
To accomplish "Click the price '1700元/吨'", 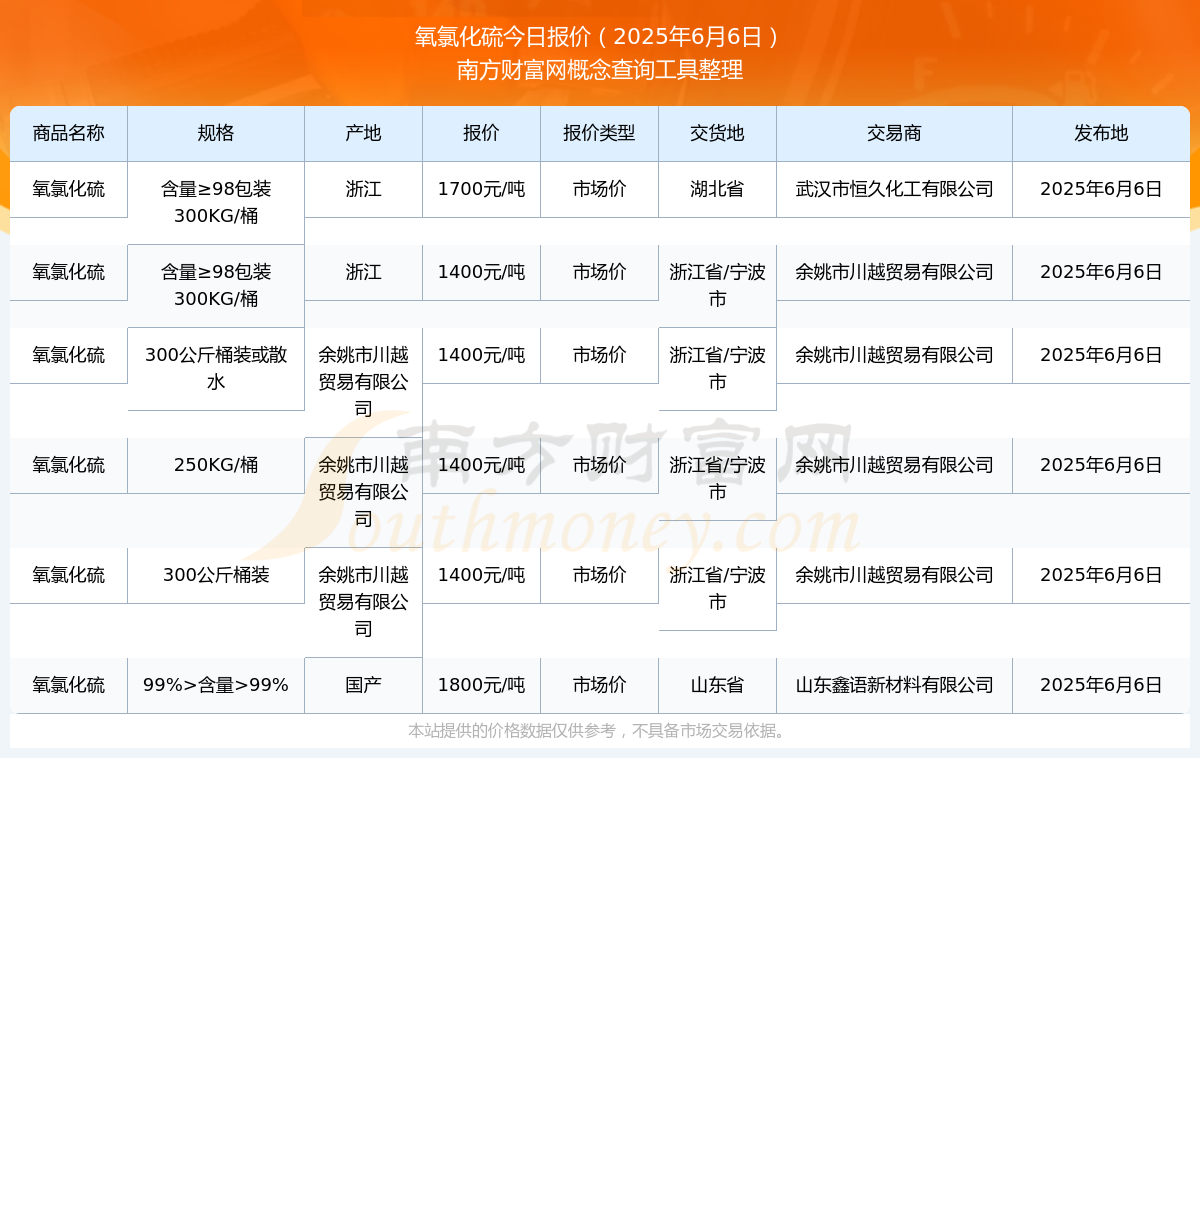I will pos(481,189).
